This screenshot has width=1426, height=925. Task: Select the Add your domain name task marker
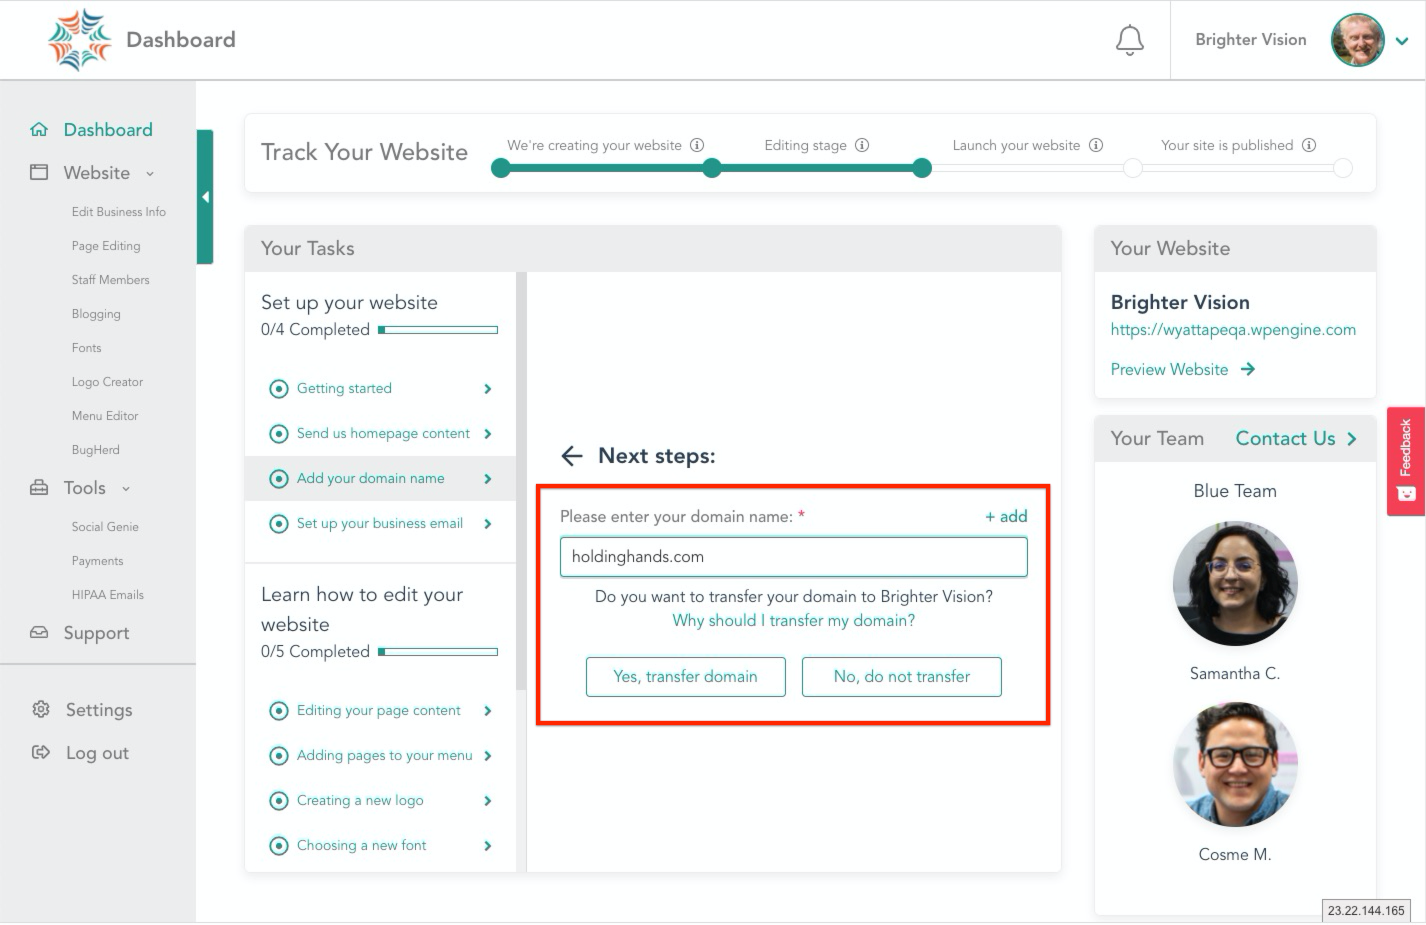(x=279, y=478)
